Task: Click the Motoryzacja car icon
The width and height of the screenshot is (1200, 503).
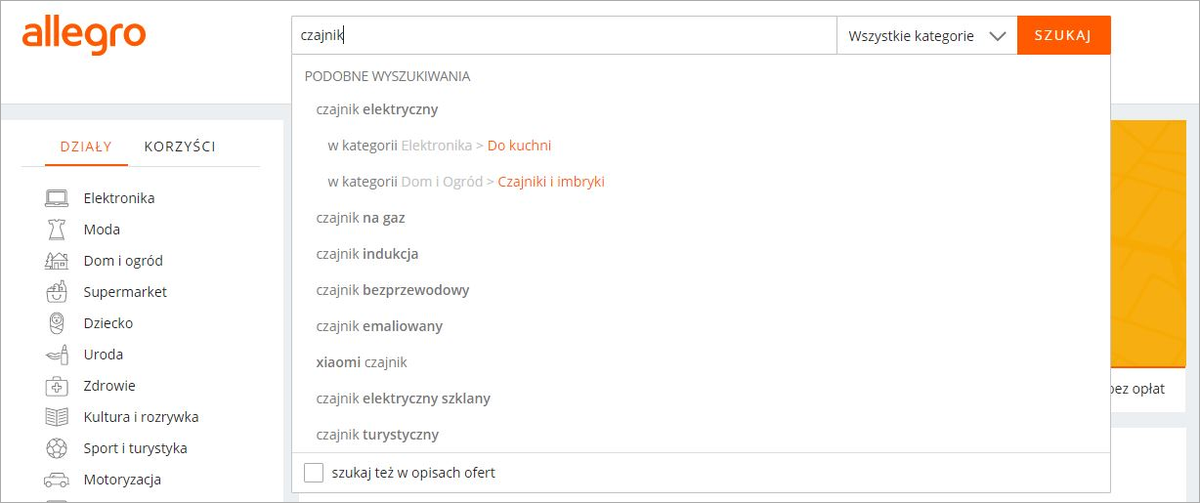Action: 56,479
